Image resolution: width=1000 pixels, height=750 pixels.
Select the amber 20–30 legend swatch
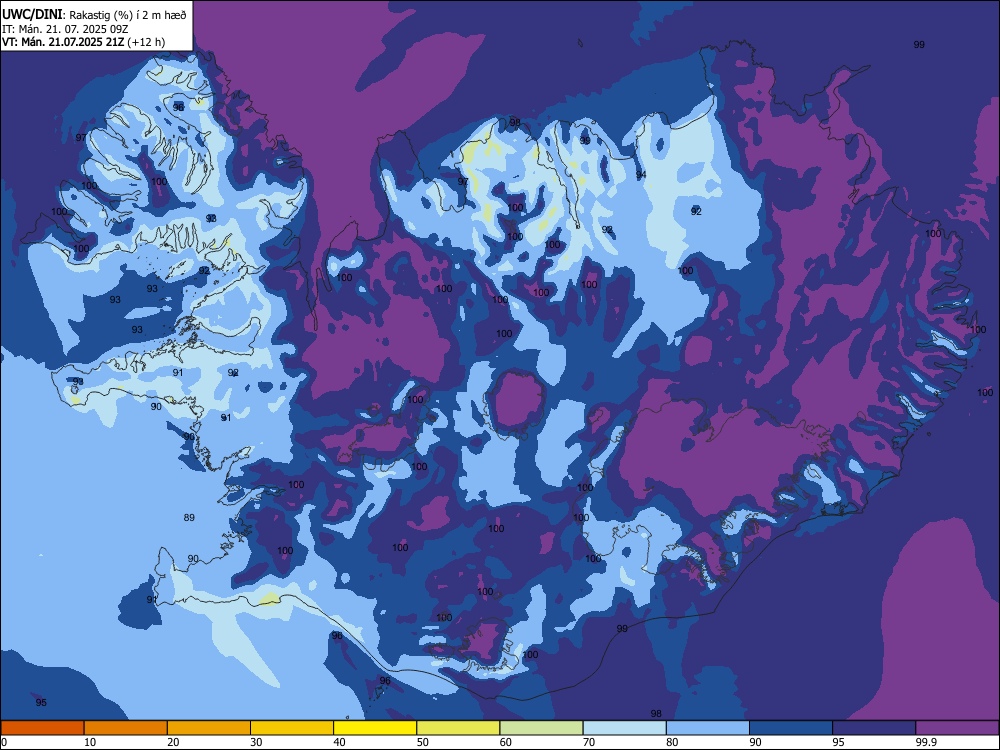tap(209, 728)
